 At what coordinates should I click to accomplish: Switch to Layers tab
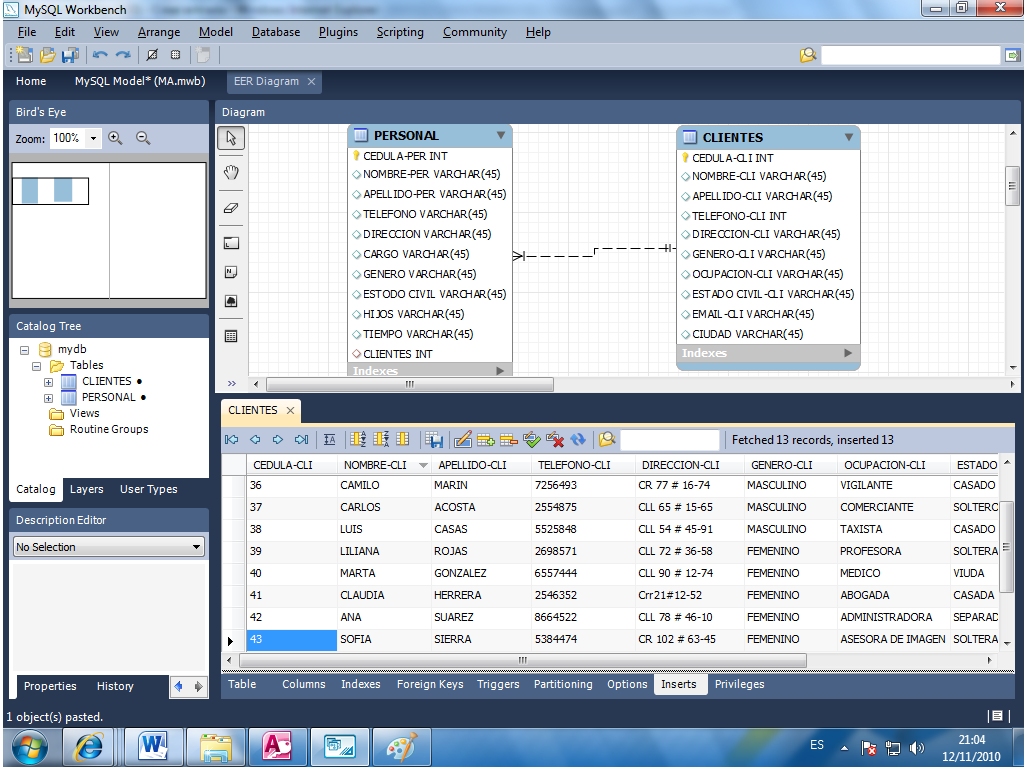click(86, 489)
